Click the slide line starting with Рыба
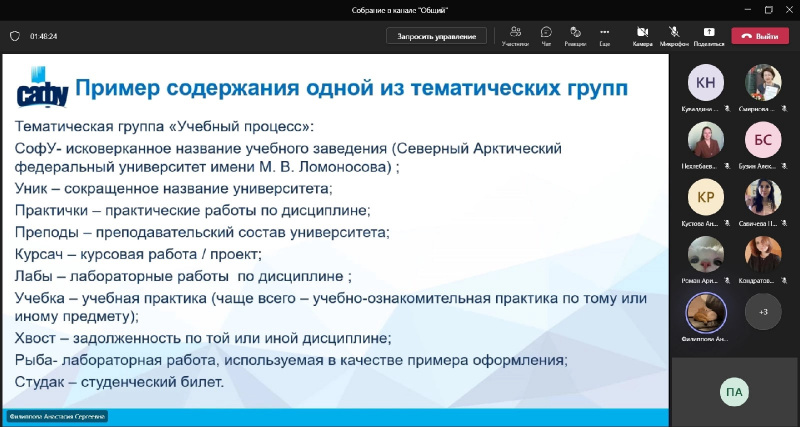This screenshot has width=800, height=427. (x=291, y=360)
